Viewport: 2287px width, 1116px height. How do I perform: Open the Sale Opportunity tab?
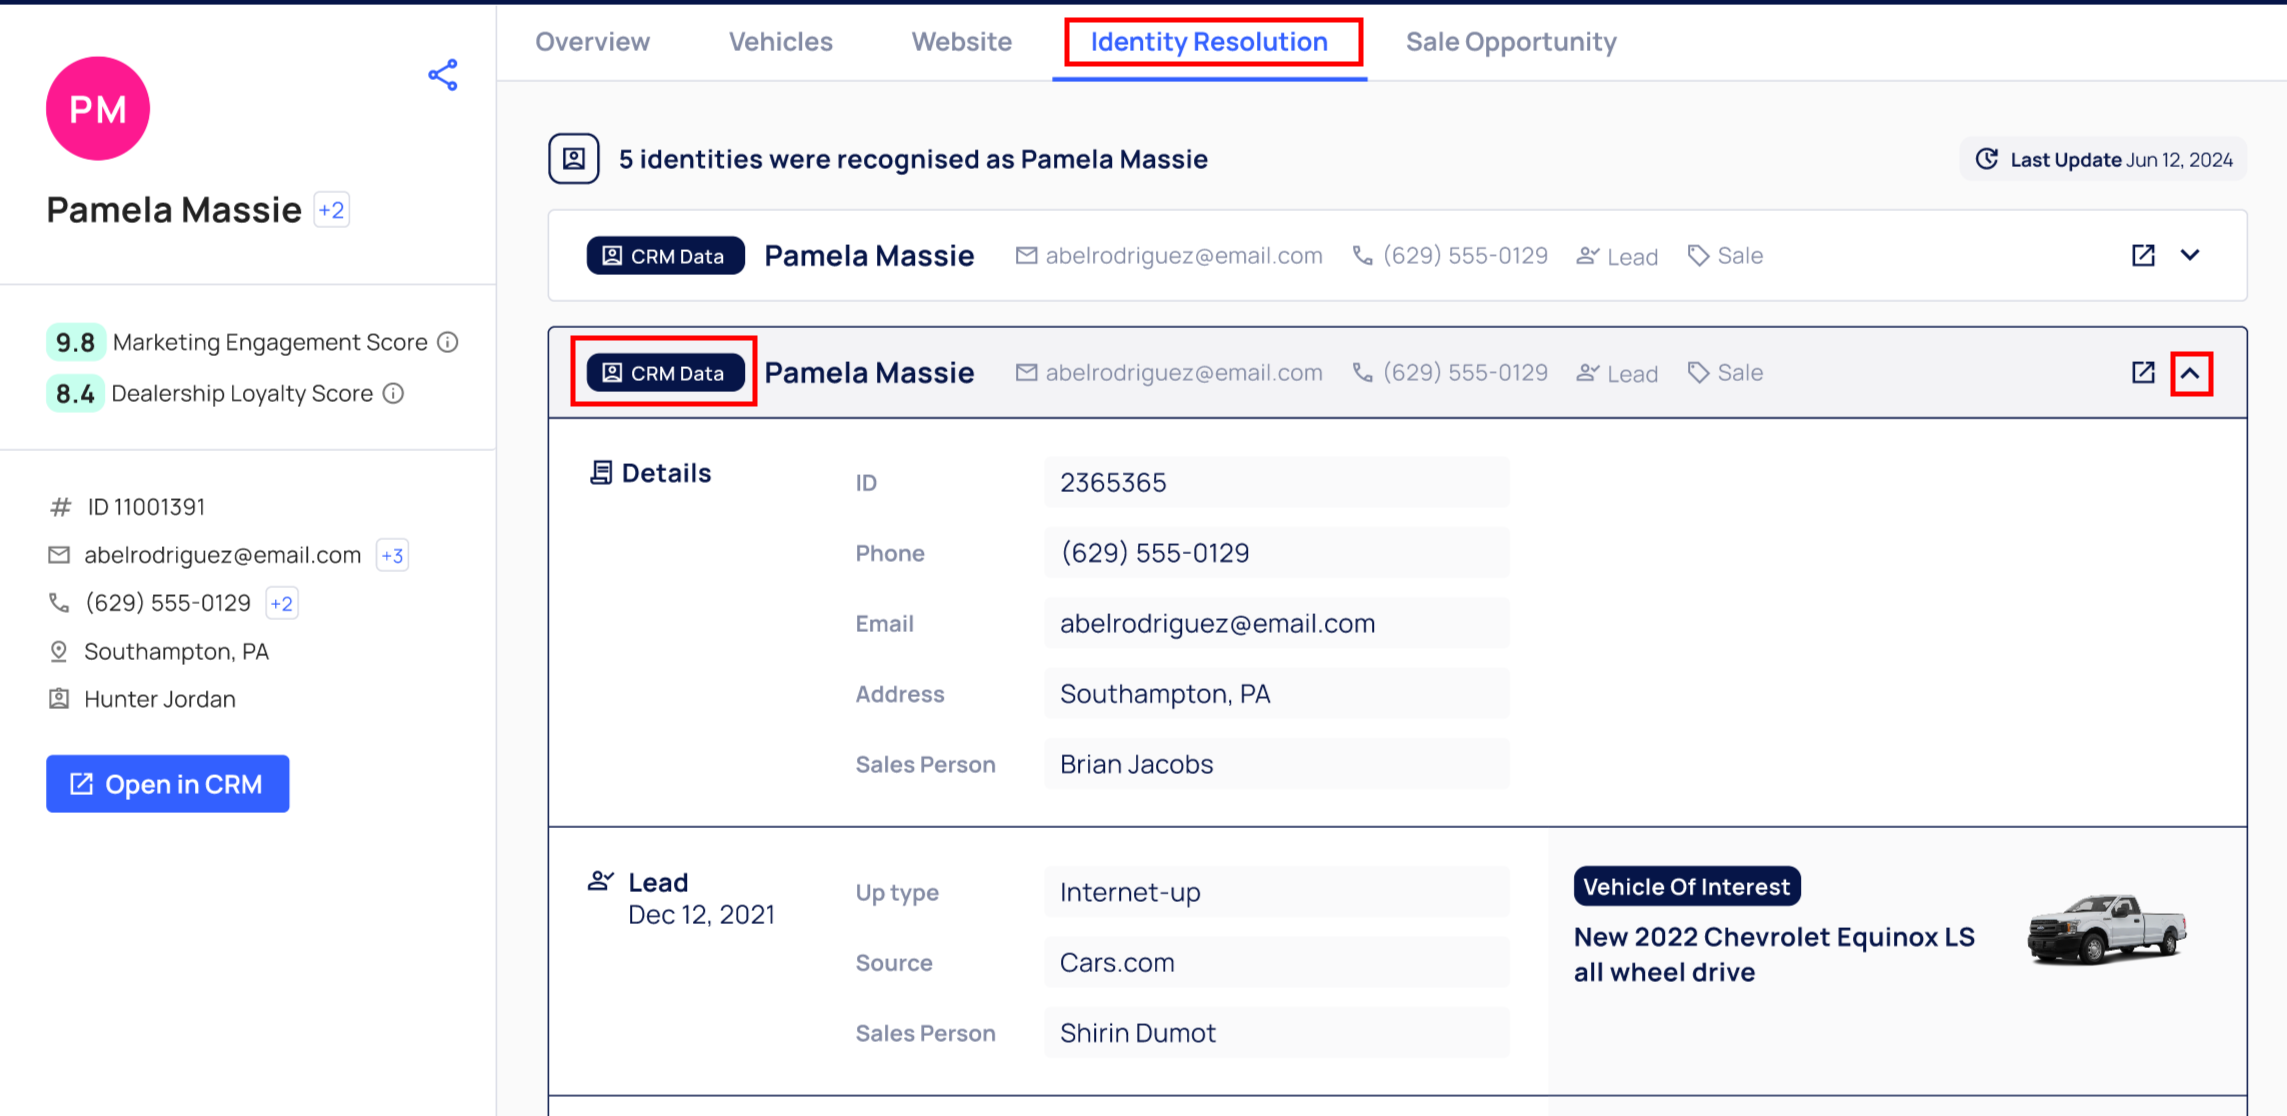click(1510, 42)
